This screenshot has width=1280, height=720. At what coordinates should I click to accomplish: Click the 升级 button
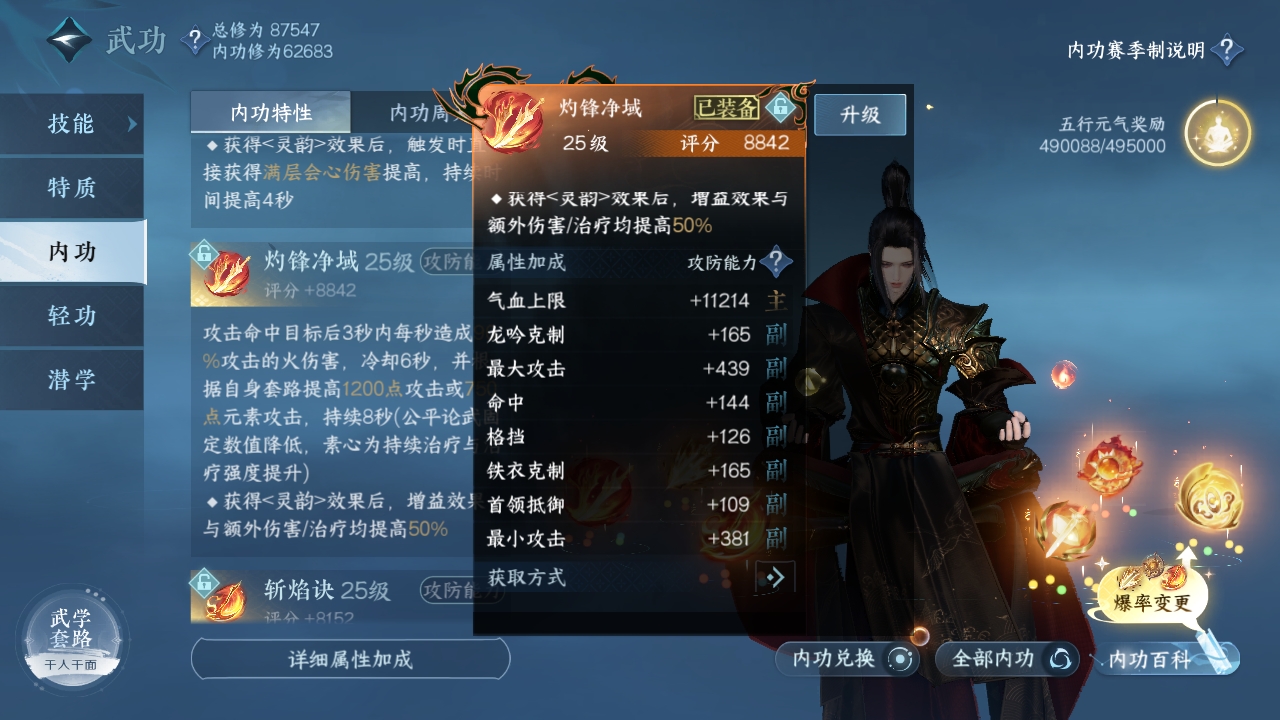coord(860,115)
